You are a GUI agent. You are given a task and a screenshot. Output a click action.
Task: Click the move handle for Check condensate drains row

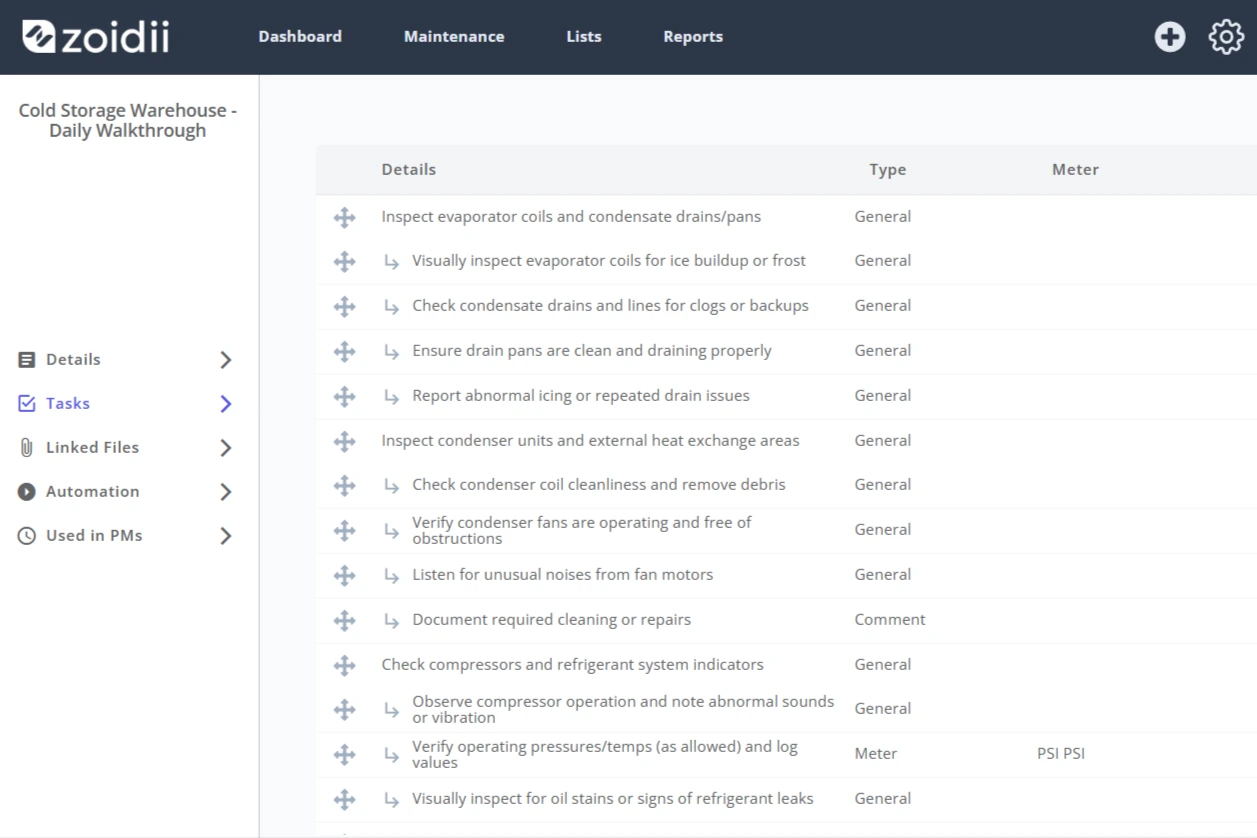pos(344,306)
